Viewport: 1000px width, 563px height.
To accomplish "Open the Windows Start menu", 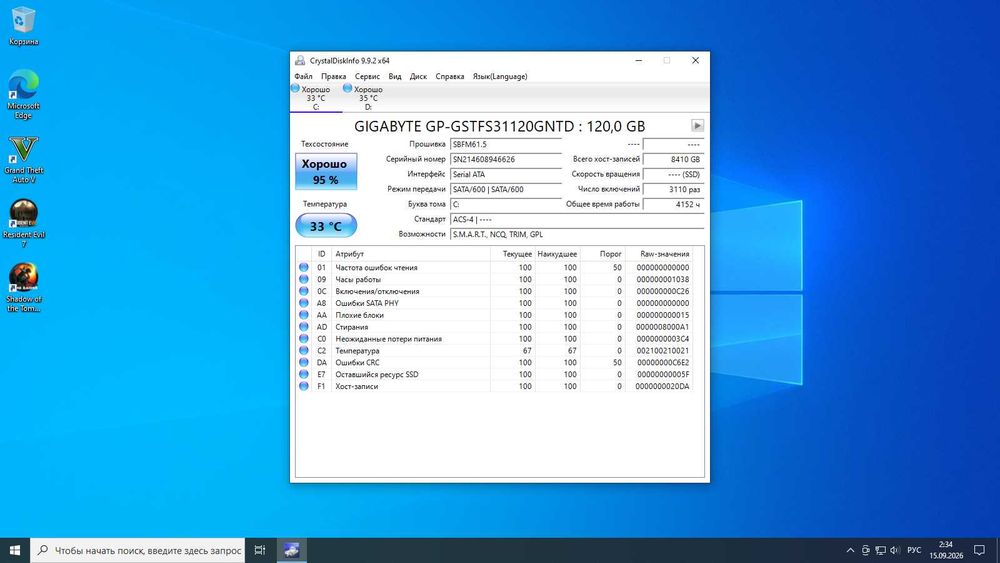I will tap(15, 550).
